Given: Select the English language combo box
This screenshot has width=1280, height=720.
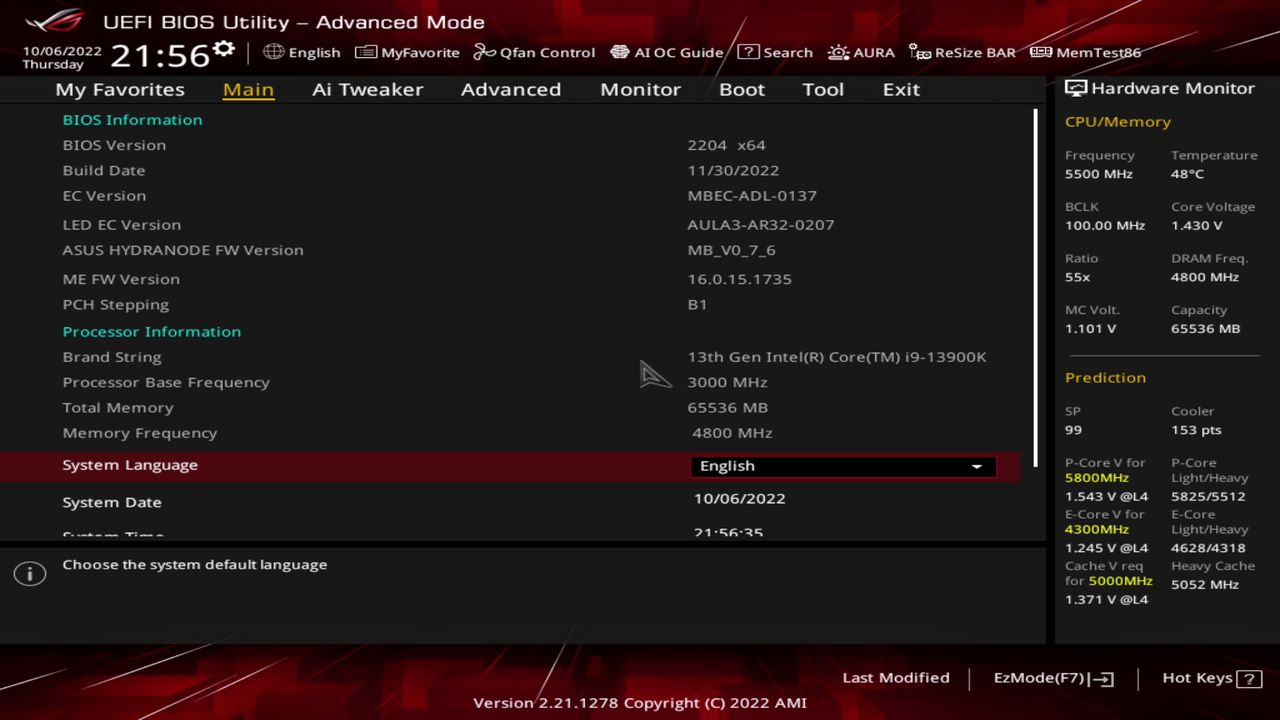Looking at the screenshot, I should 843,466.
